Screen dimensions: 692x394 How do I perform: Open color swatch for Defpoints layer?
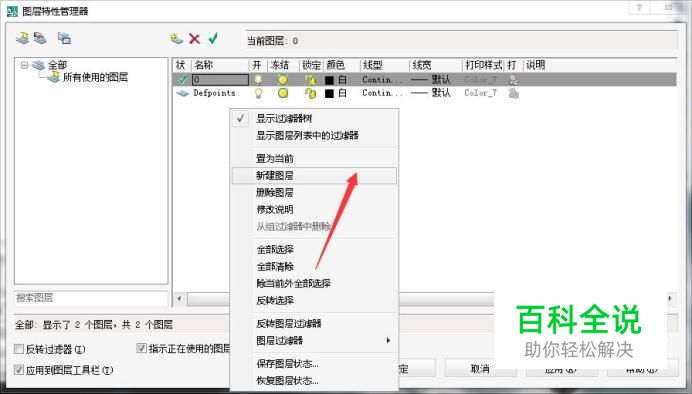329,94
